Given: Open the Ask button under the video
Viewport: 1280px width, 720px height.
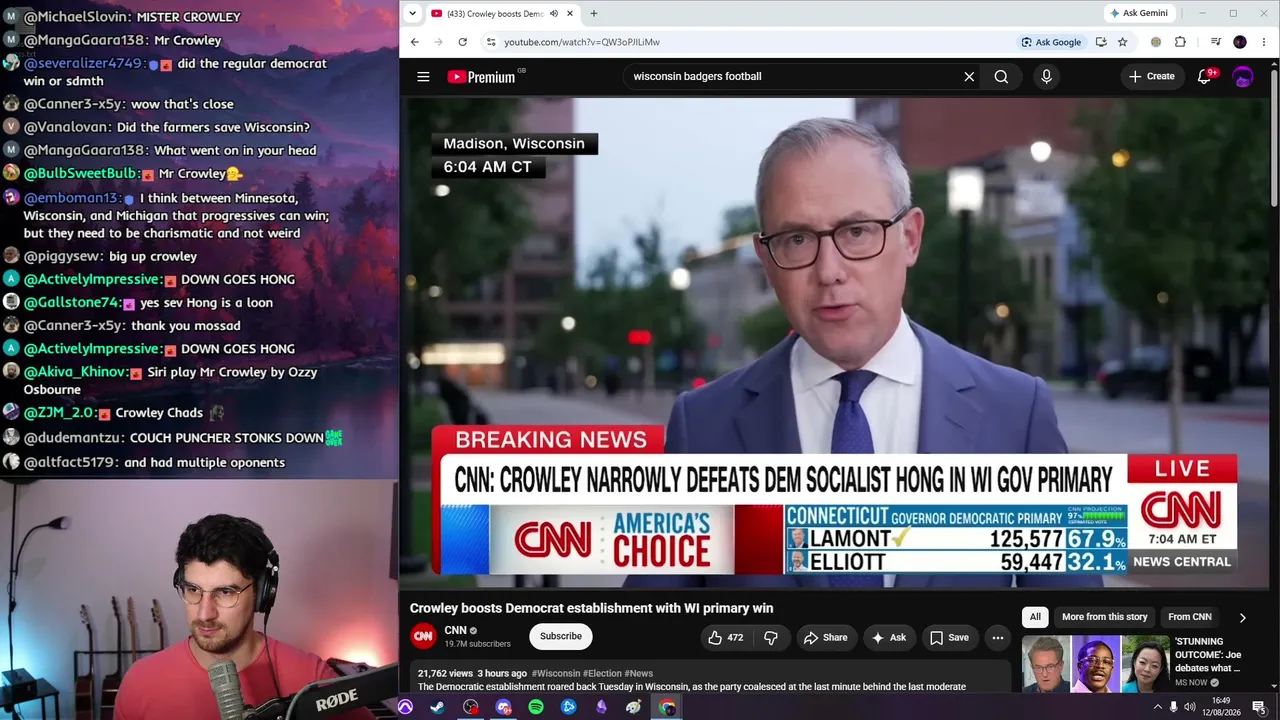Looking at the screenshot, I should pos(888,637).
